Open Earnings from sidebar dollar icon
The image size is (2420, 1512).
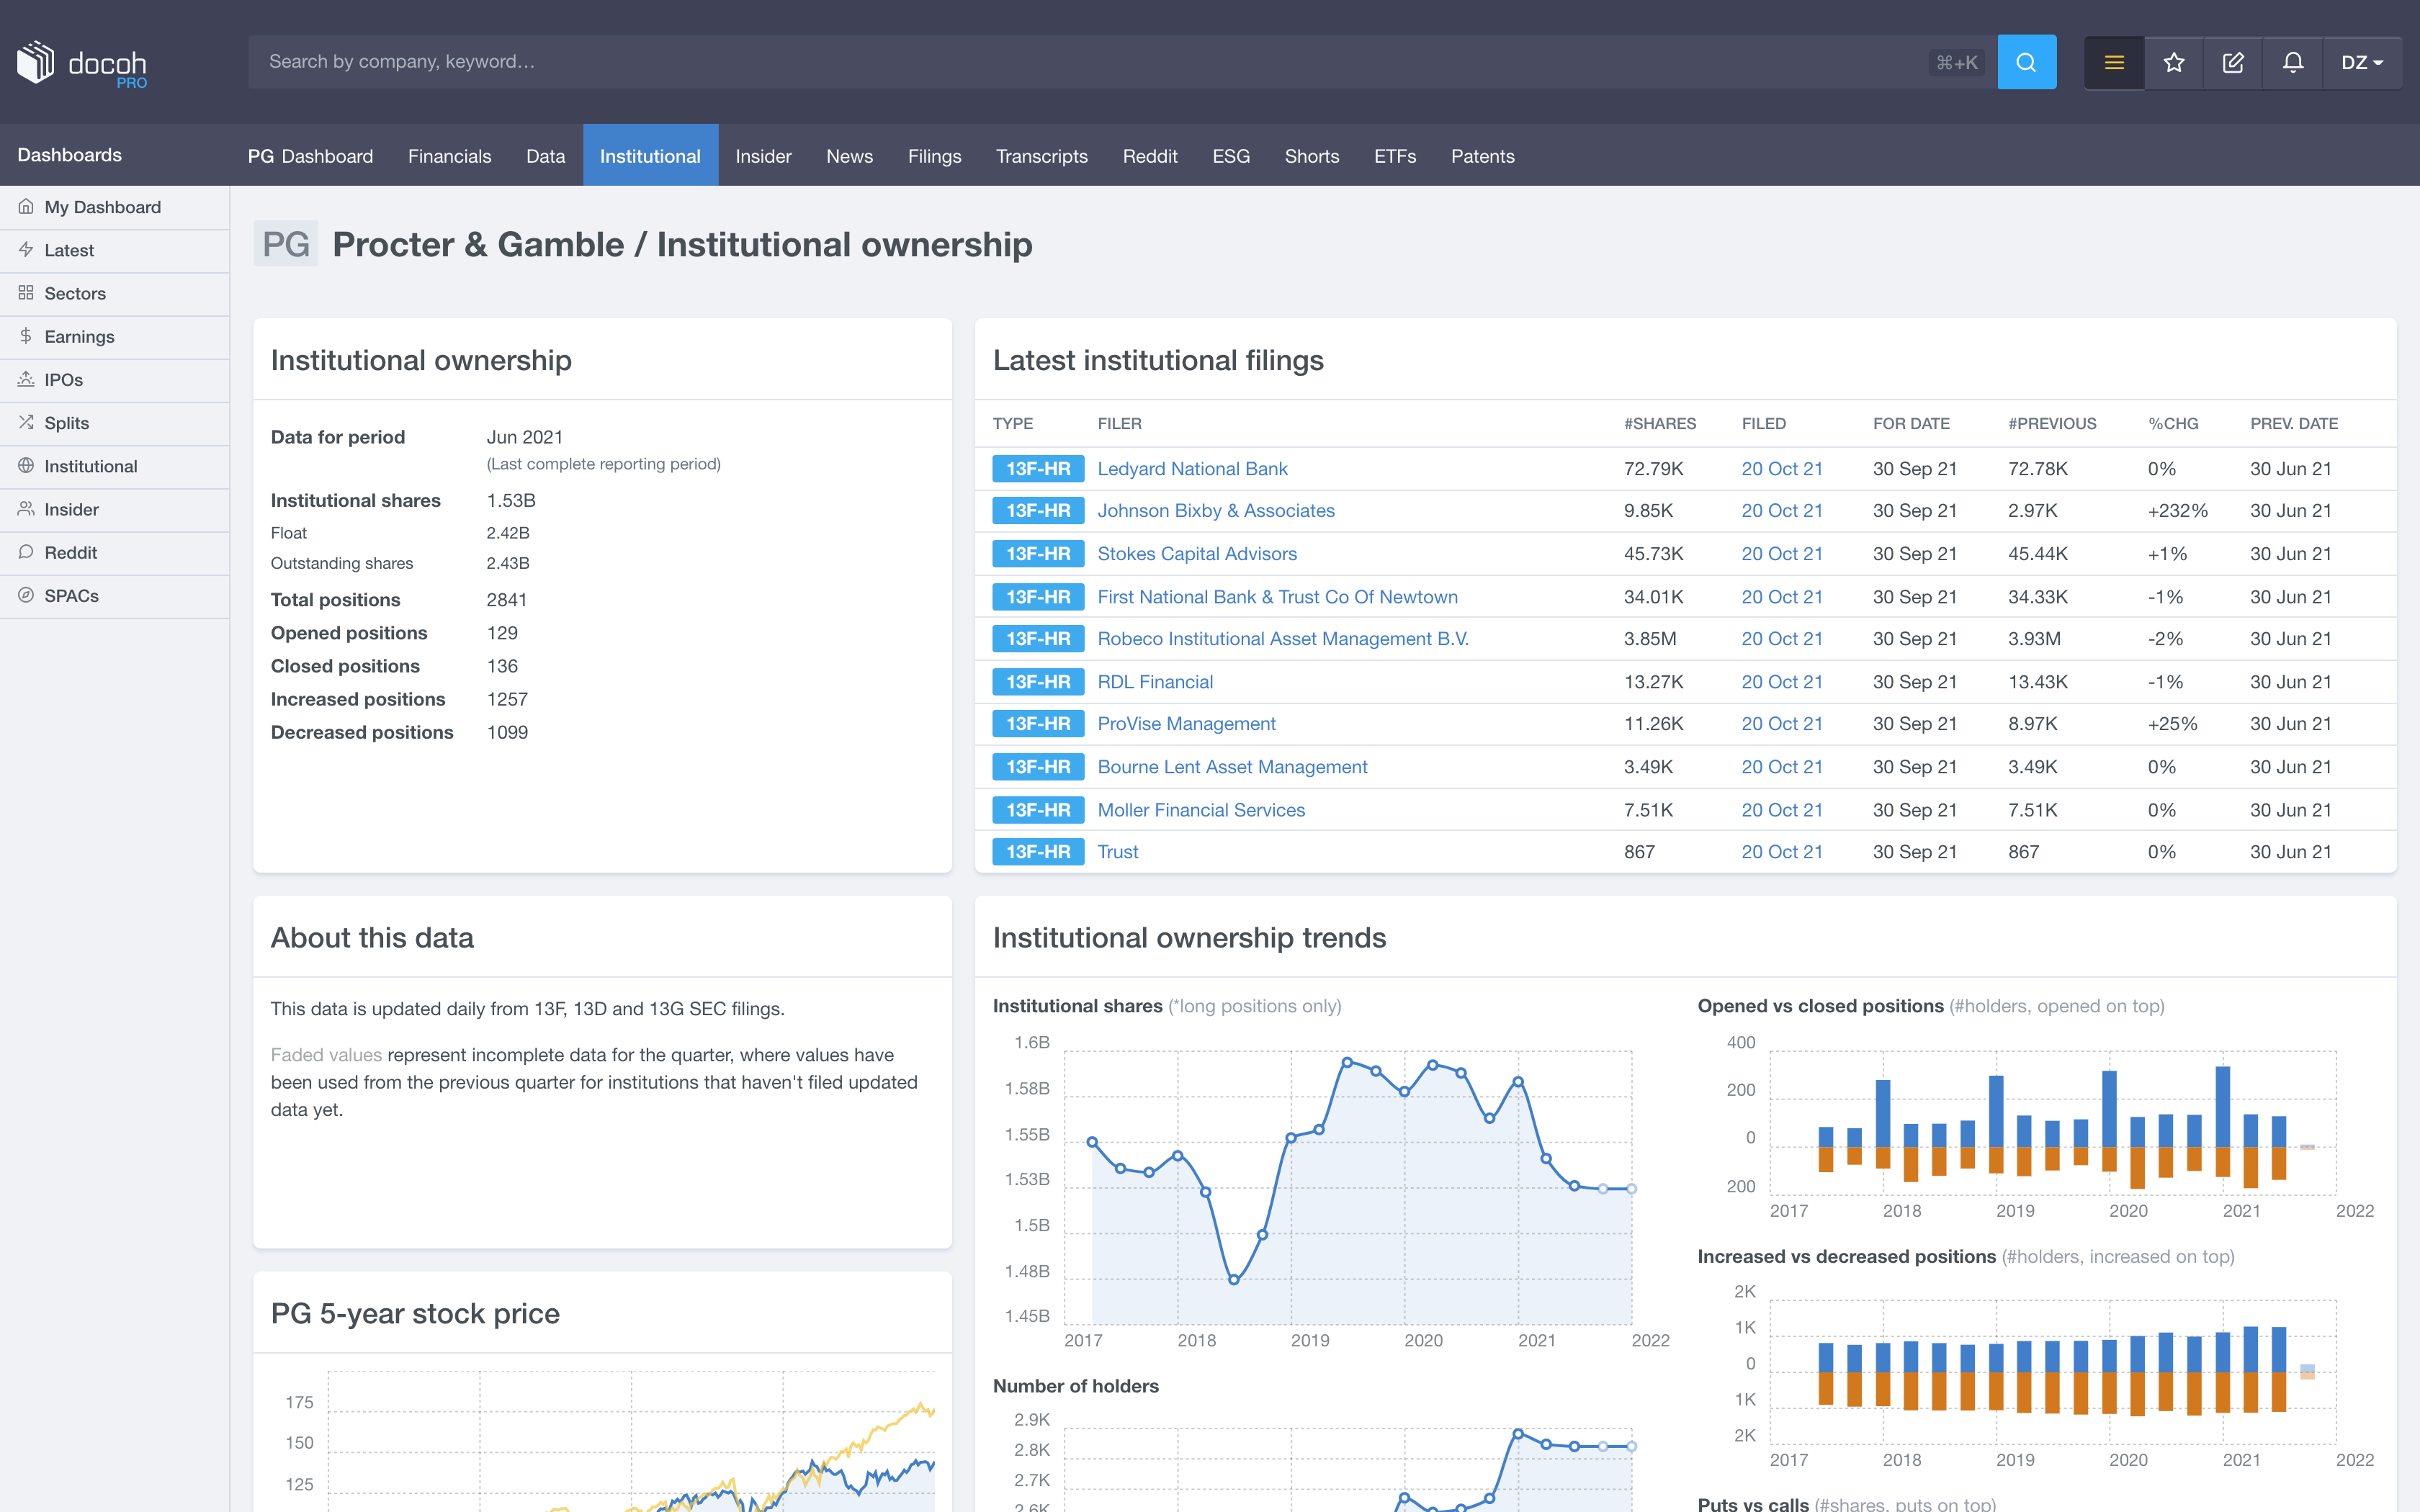[x=79, y=337]
